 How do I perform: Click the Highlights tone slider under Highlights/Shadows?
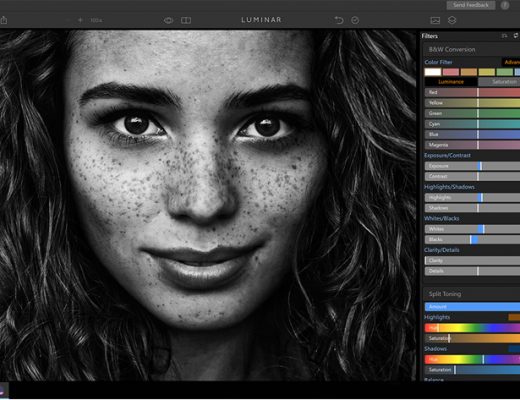point(472,198)
